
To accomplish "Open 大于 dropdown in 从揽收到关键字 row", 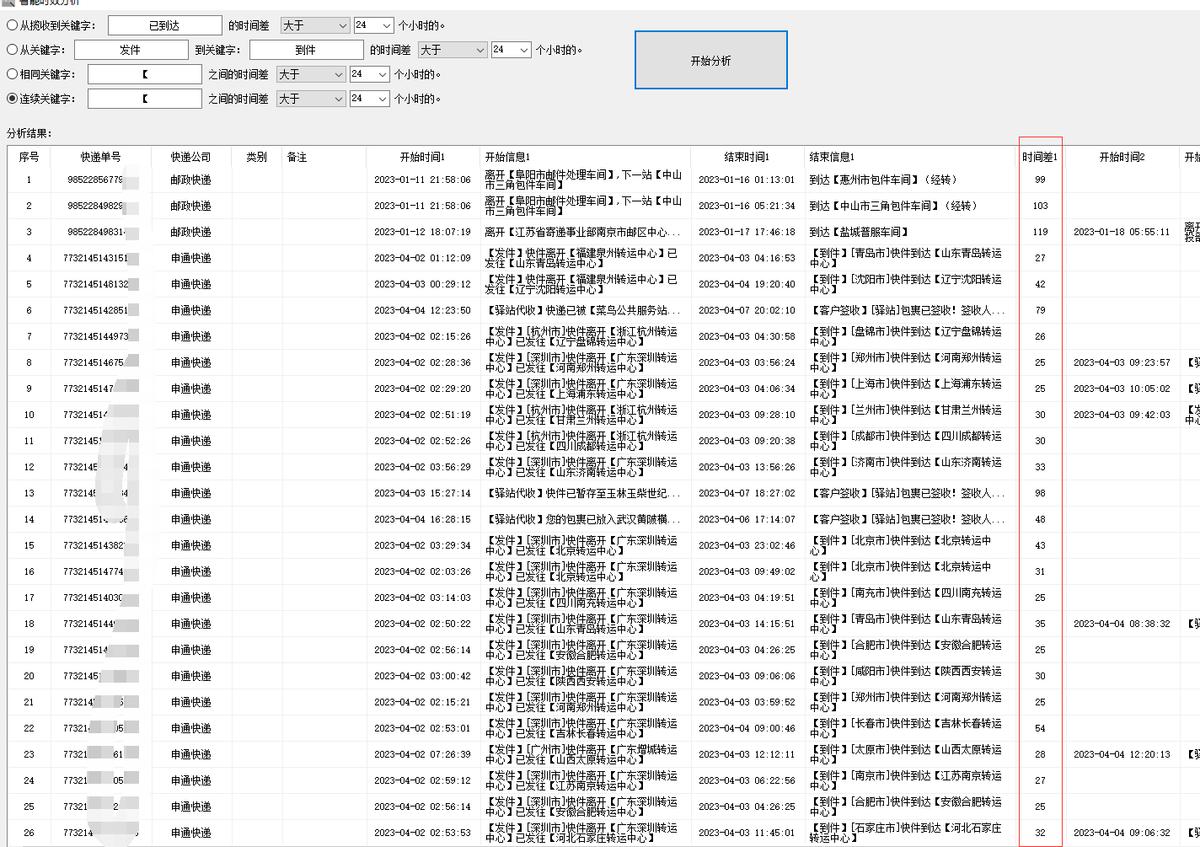I will tap(314, 25).
